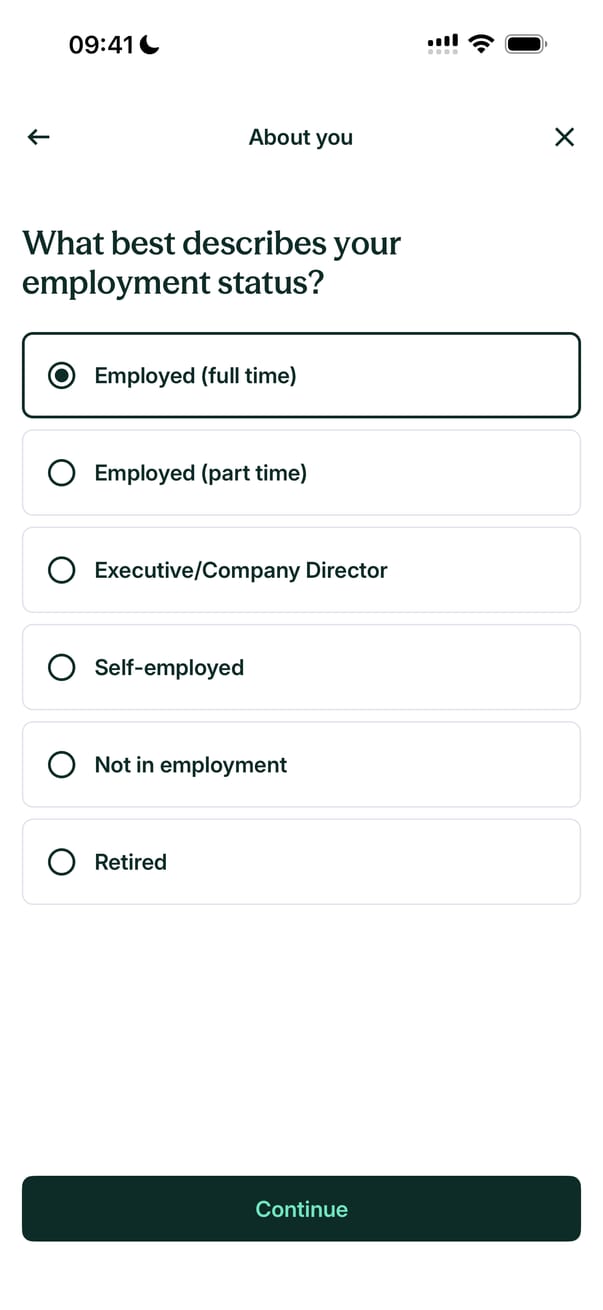Image resolution: width=603 pixels, height=1310 pixels.
Task: Mark the Not in employment radio button
Action: pyautogui.click(x=62, y=765)
